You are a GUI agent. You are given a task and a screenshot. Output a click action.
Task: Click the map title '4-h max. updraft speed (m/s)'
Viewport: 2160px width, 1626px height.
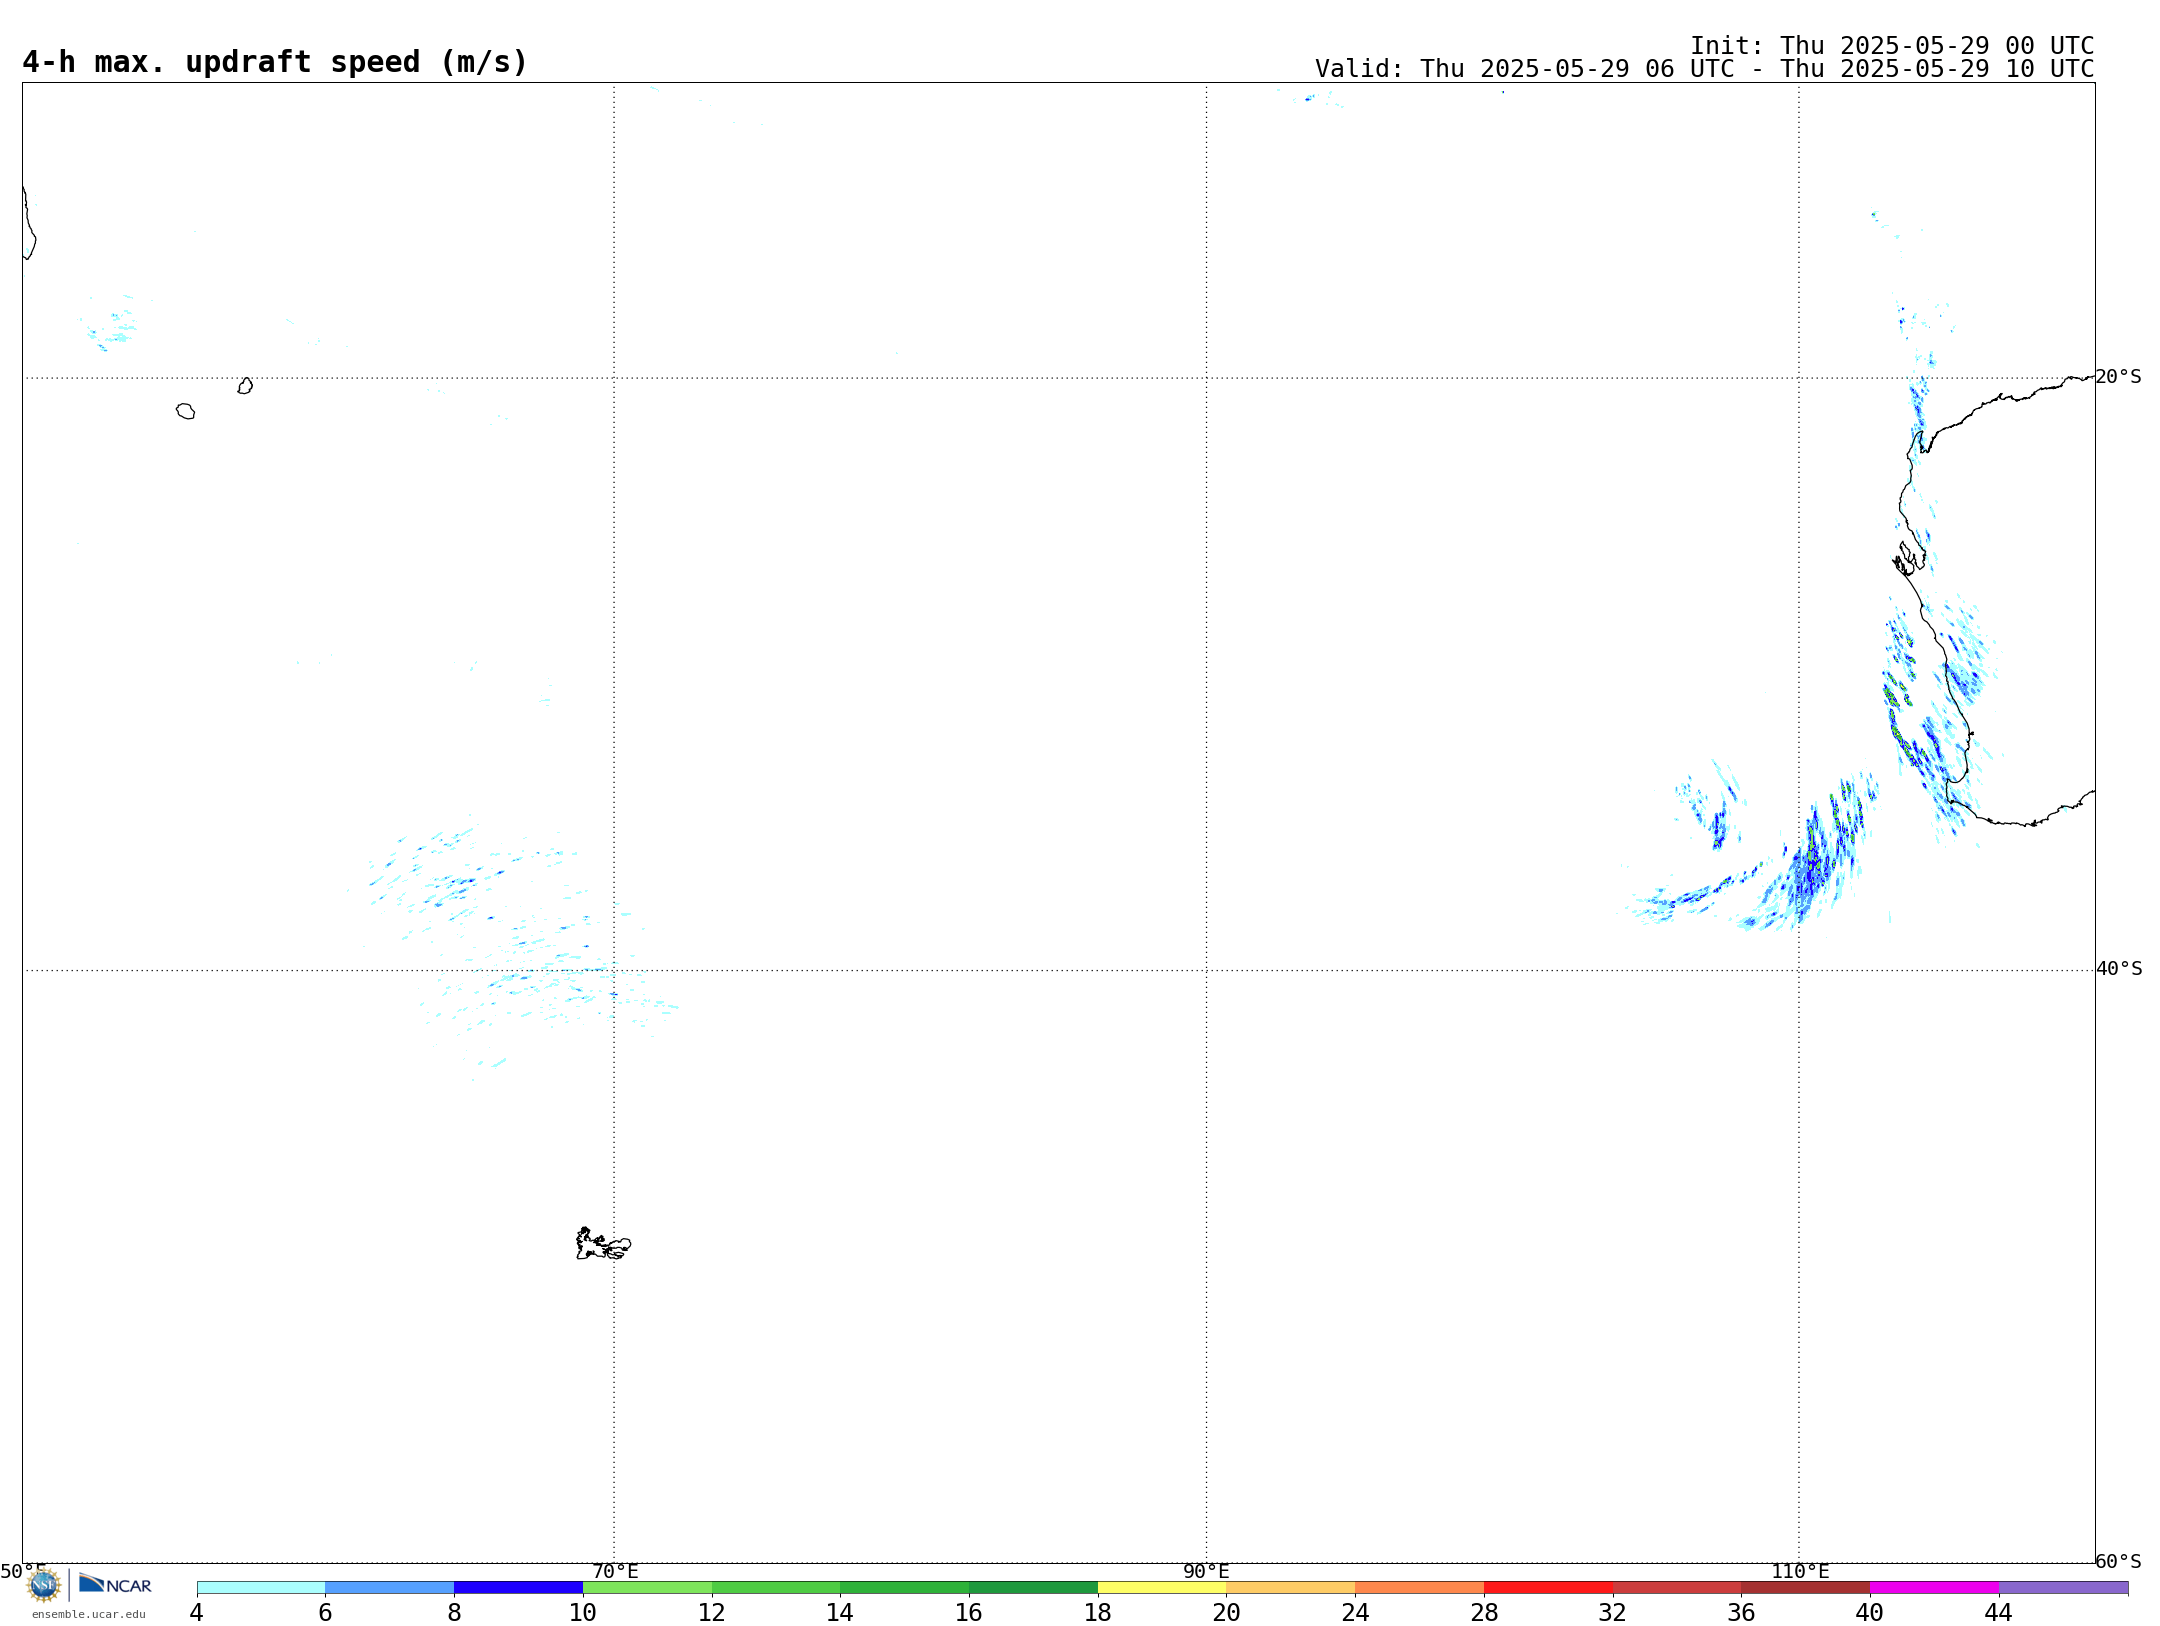[x=275, y=62]
